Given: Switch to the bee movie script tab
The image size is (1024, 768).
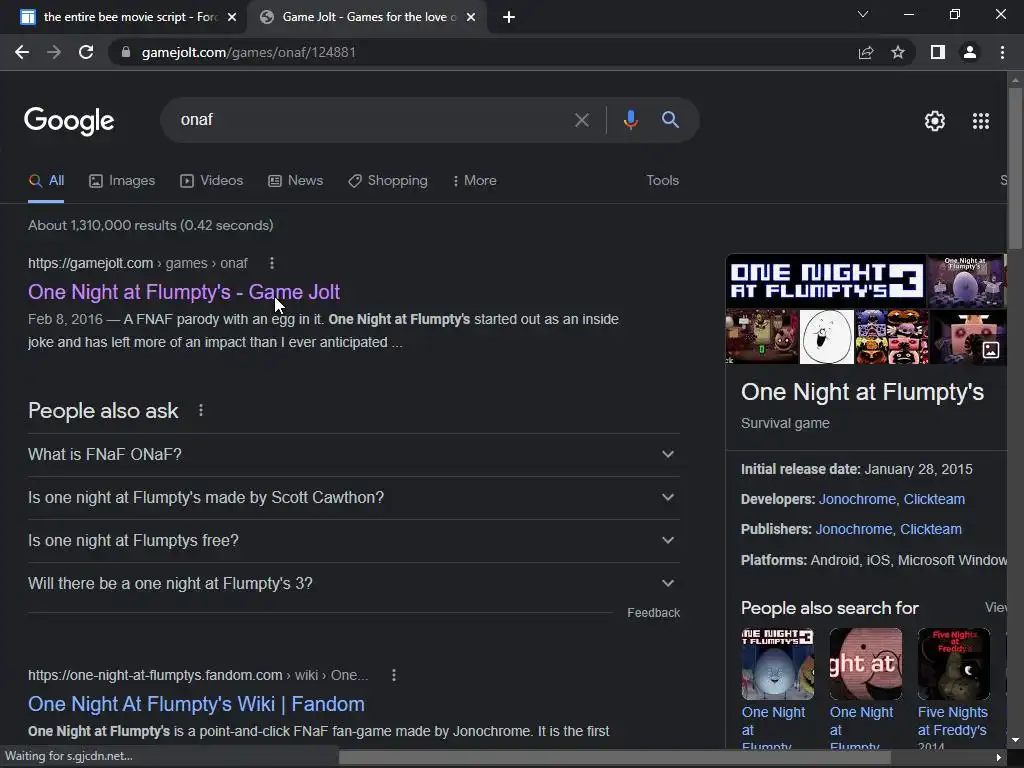Looking at the screenshot, I should [123, 17].
